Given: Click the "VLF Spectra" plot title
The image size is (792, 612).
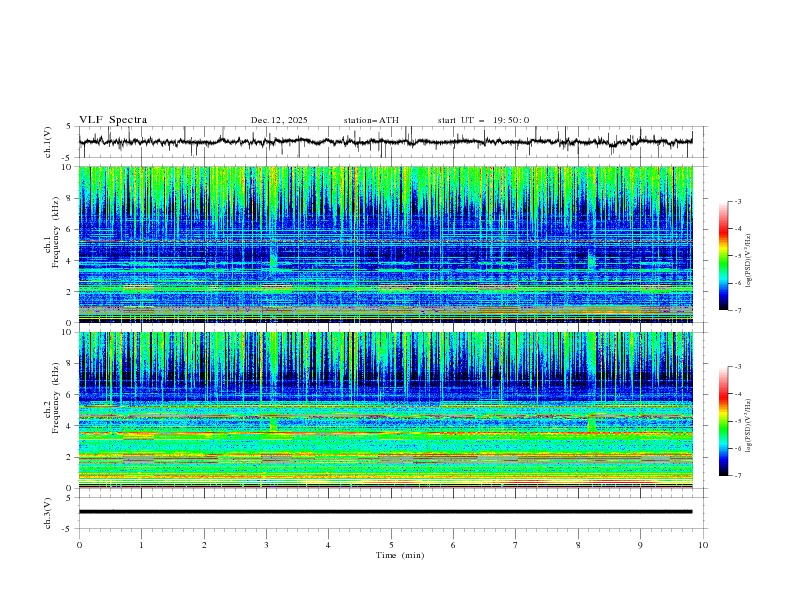Looking at the screenshot, I should coord(113,120).
